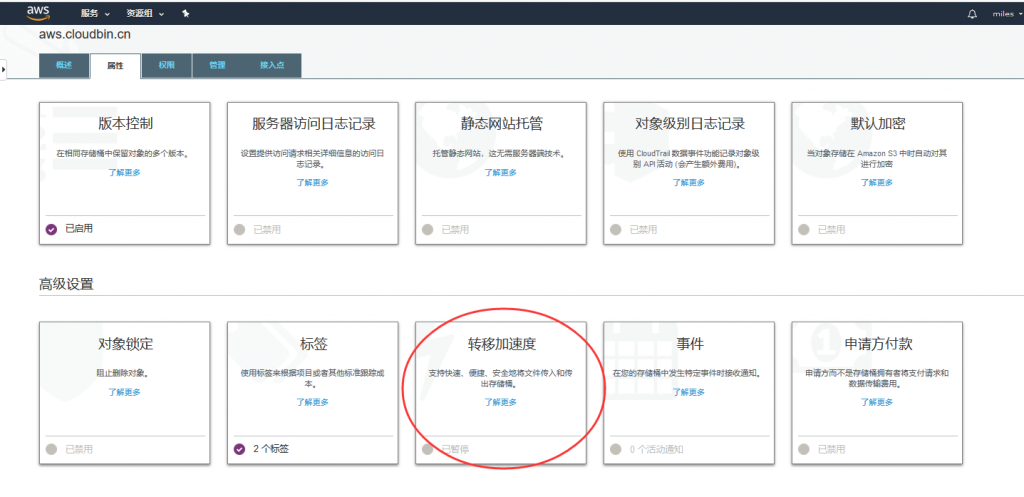1024x497 pixels.
Task: Click 了解更多 under 事件
Action: click(x=689, y=392)
